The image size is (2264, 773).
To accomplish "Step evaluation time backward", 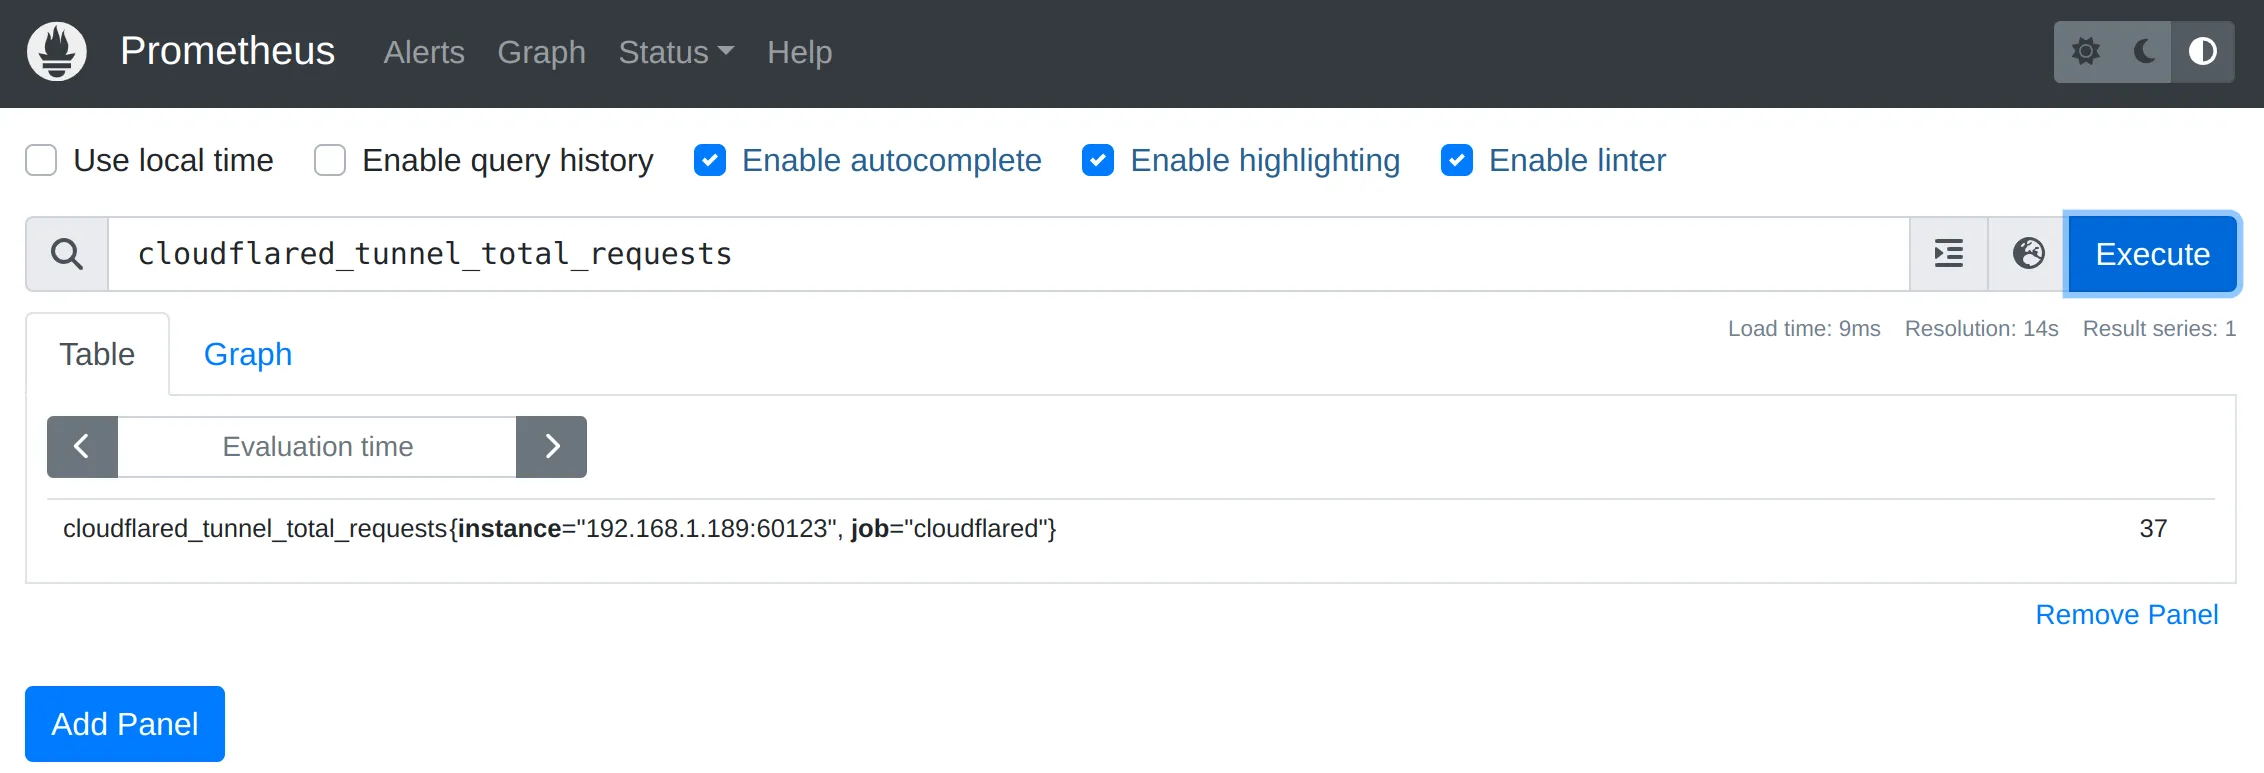I will [82, 447].
